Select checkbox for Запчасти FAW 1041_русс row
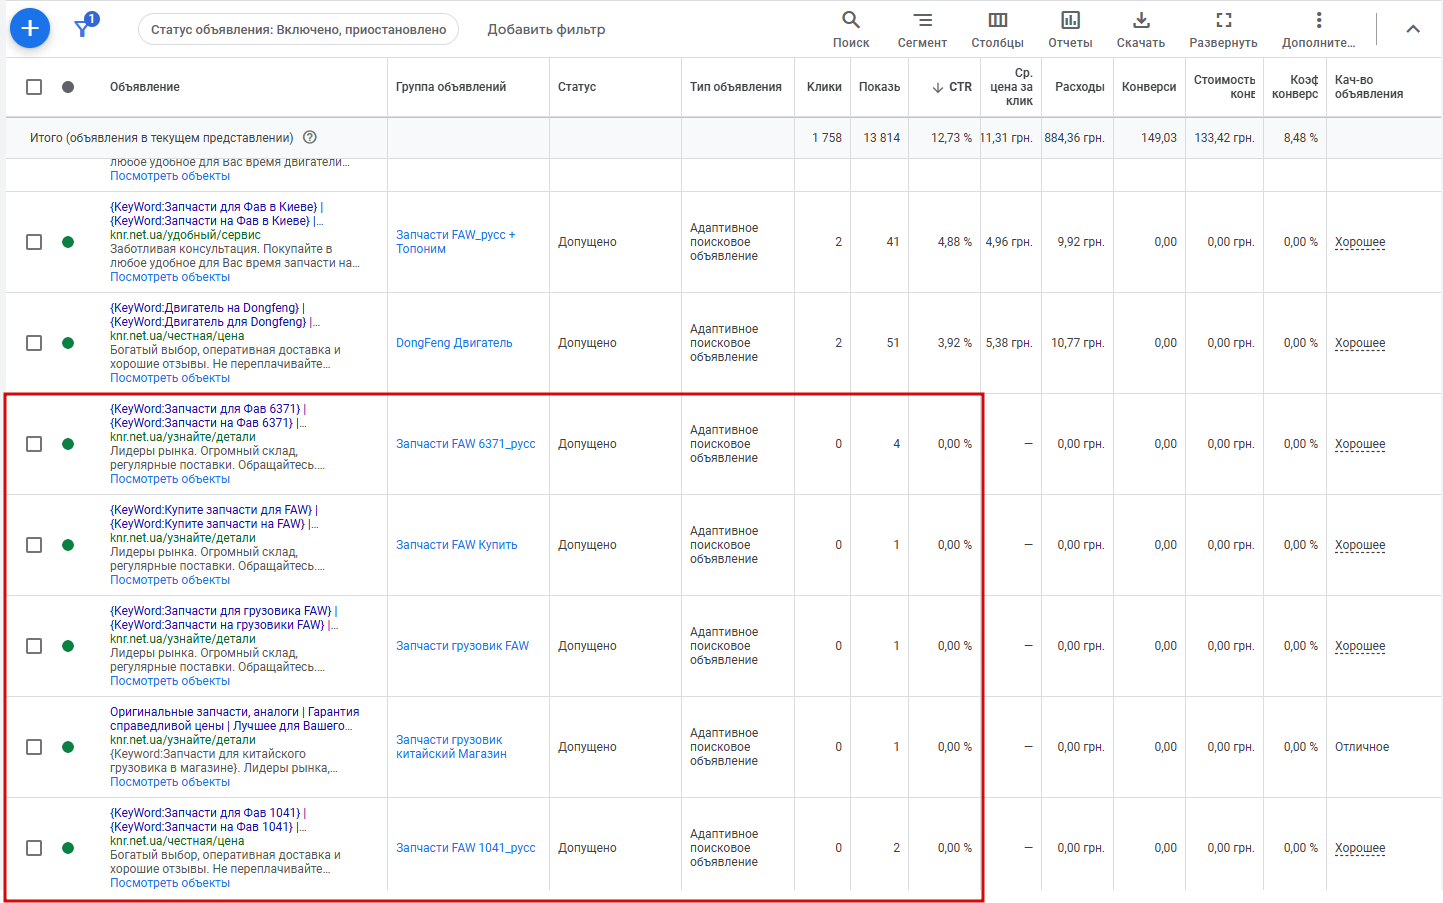The image size is (1443, 903). (34, 848)
